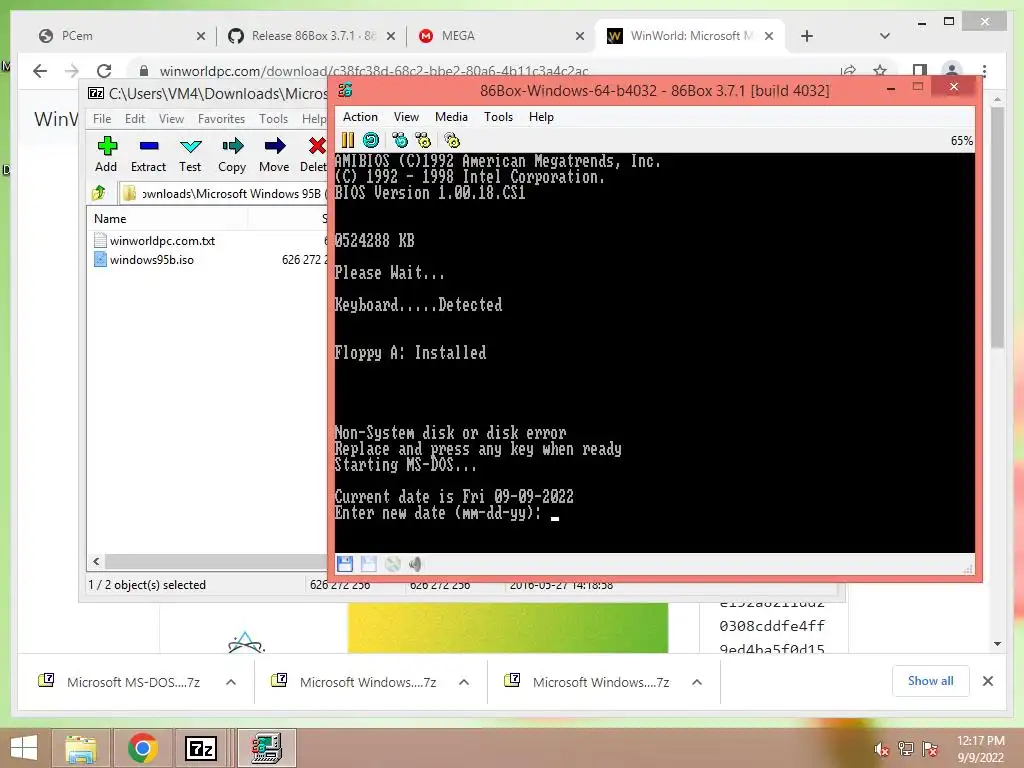The width and height of the screenshot is (1024, 768).
Task: Click the sound speaker icon in 86Box status bar
Action: click(x=415, y=564)
